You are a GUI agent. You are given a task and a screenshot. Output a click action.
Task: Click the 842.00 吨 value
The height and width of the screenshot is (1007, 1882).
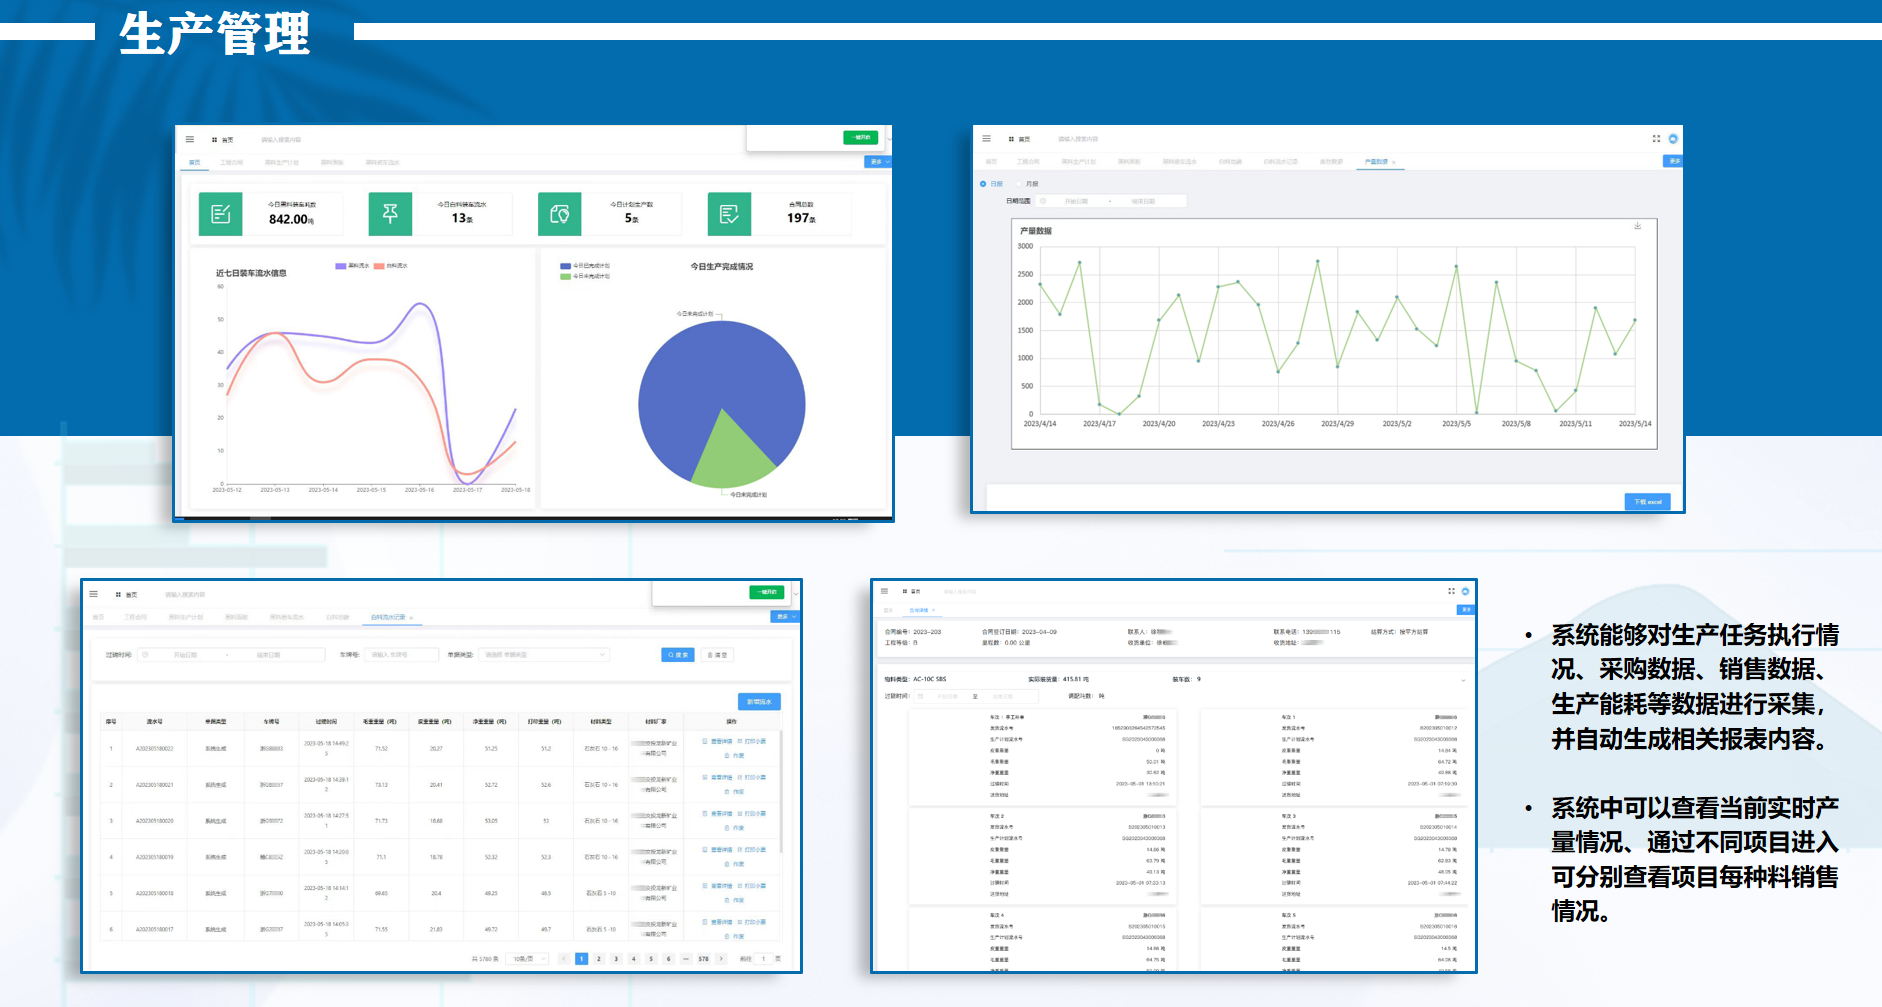[291, 220]
